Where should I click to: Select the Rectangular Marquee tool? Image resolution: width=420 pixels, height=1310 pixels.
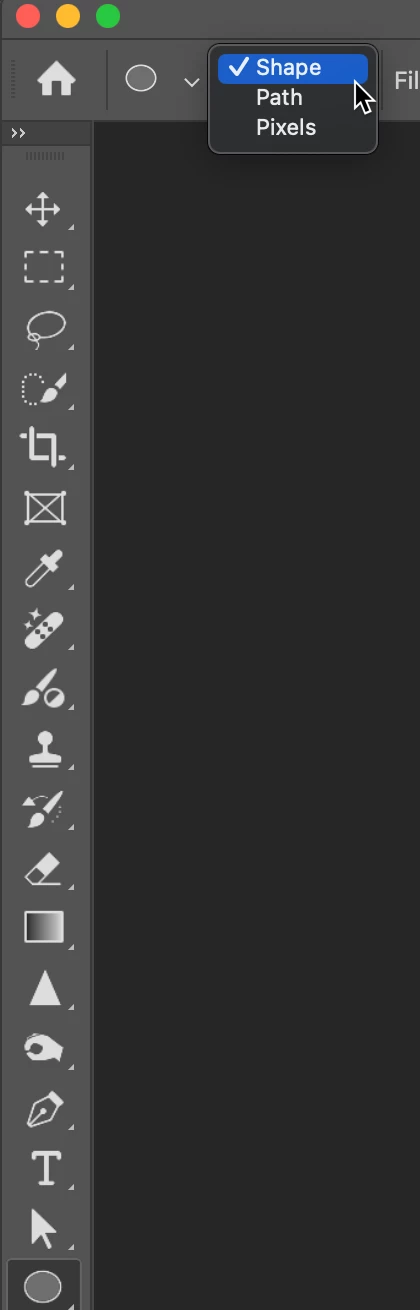click(x=43, y=268)
